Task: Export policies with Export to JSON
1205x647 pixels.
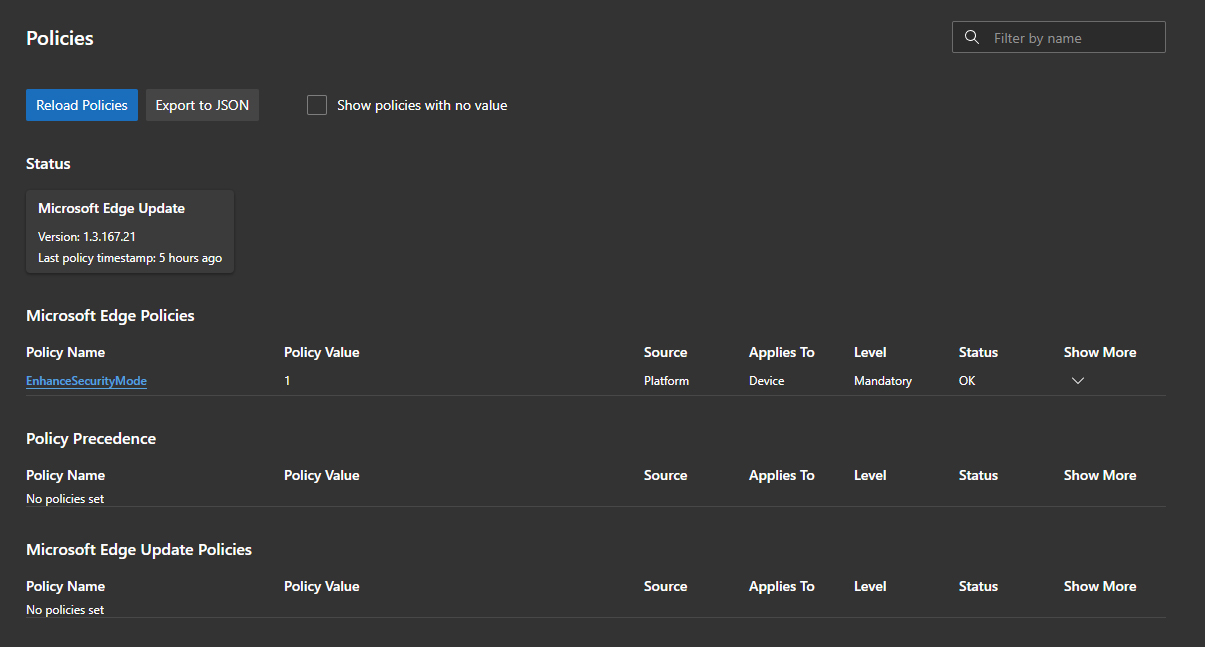Action: [x=202, y=105]
